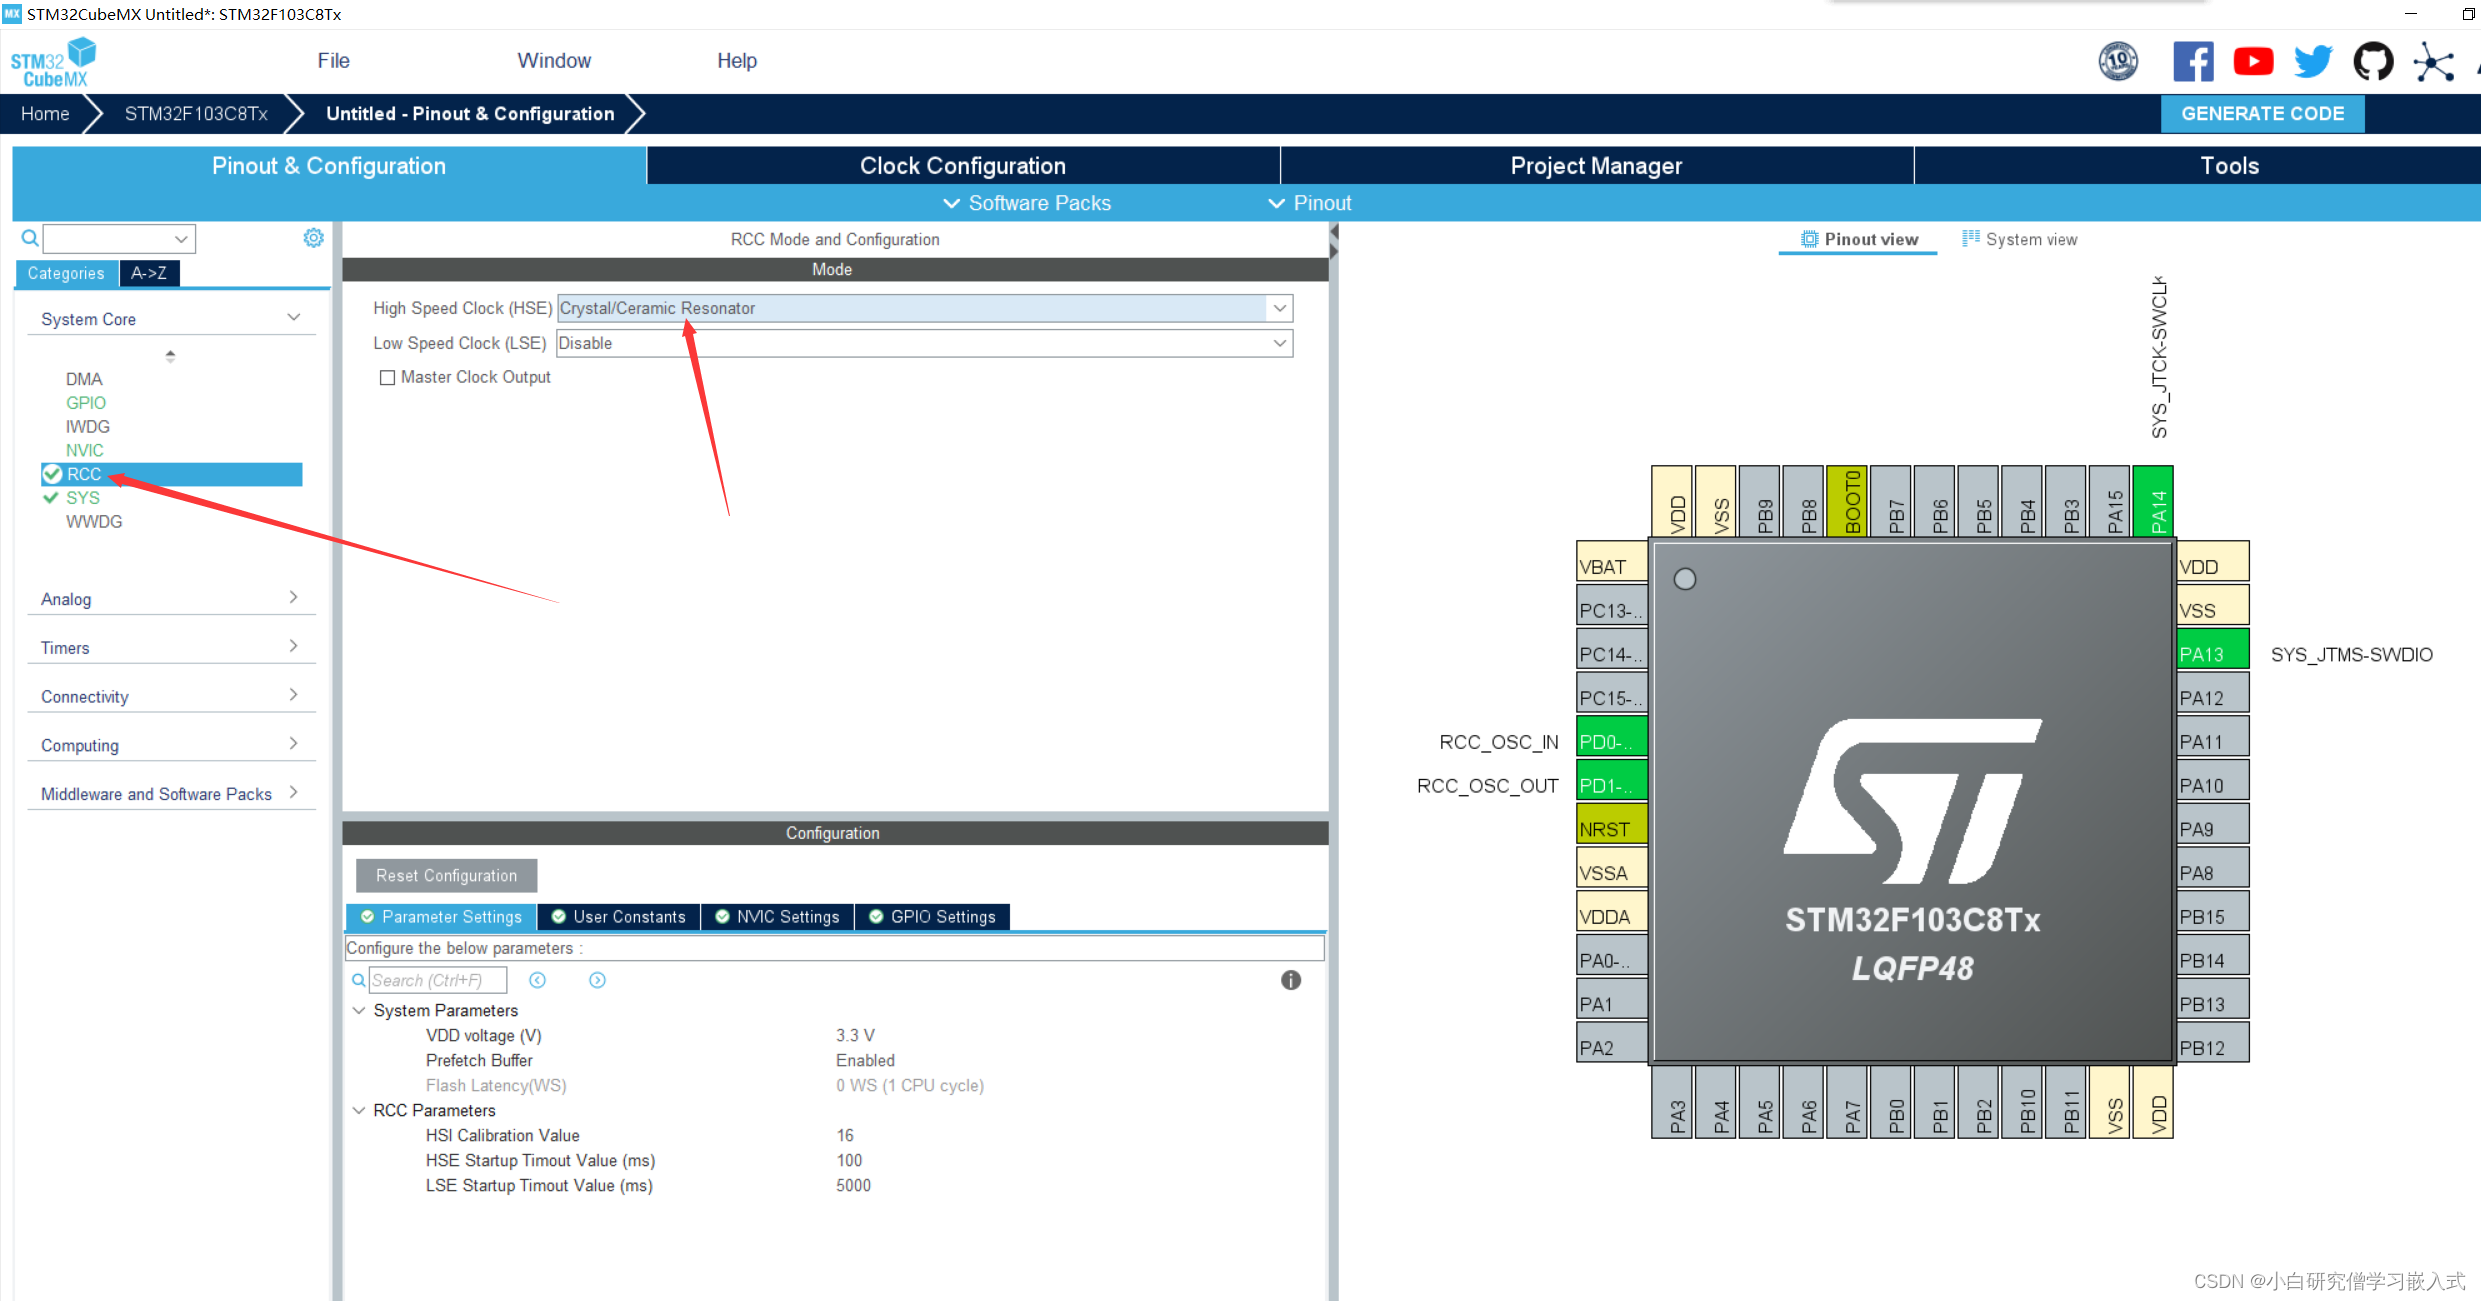The width and height of the screenshot is (2481, 1301).
Task: Click the parameter Search (Ctrl+F) field
Action: click(437, 980)
